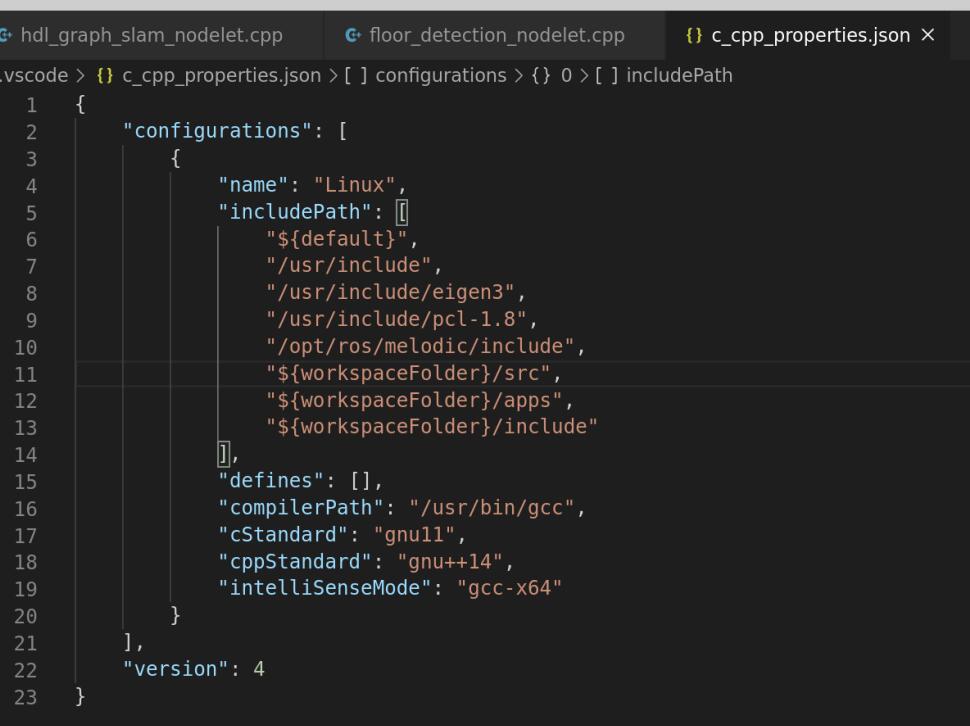This screenshot has width=970, height=726.
Task: Click line number 1 in gutter
Action: point(32,105)
